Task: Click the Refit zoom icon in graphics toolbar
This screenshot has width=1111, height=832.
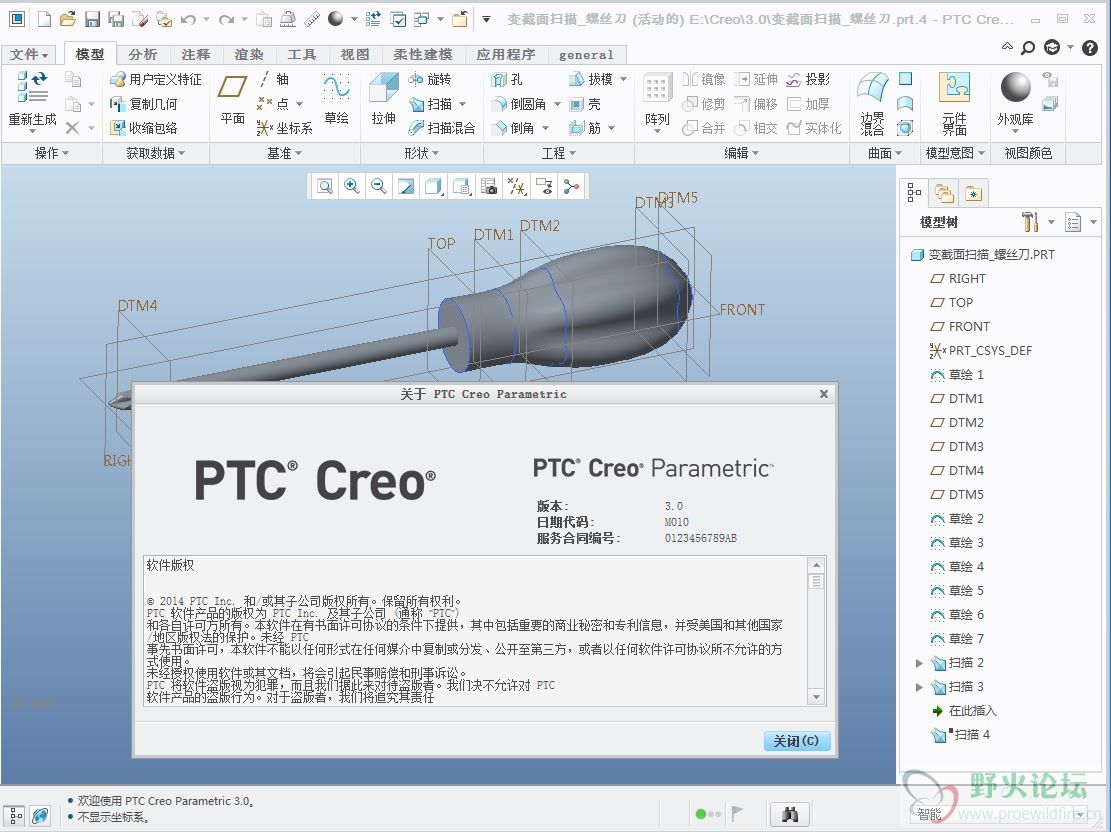Action: click(325, 186)
